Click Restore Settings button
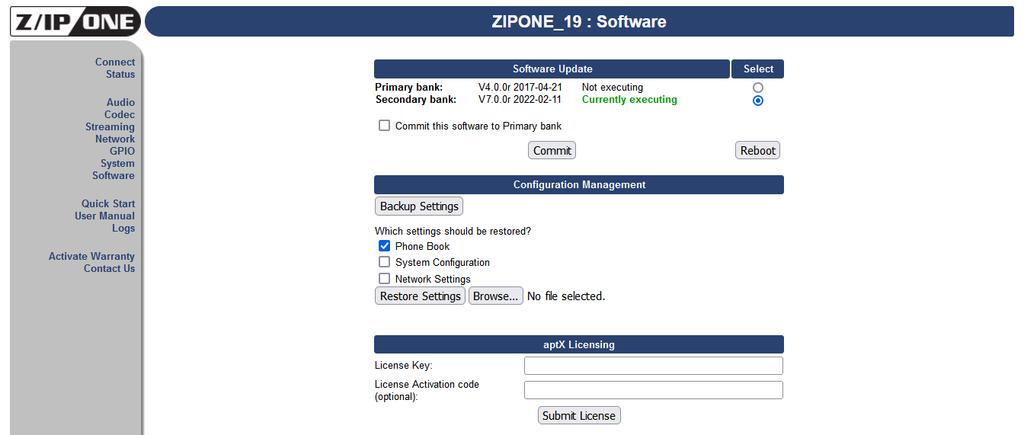1024x435 pixels. click(421, 296)
